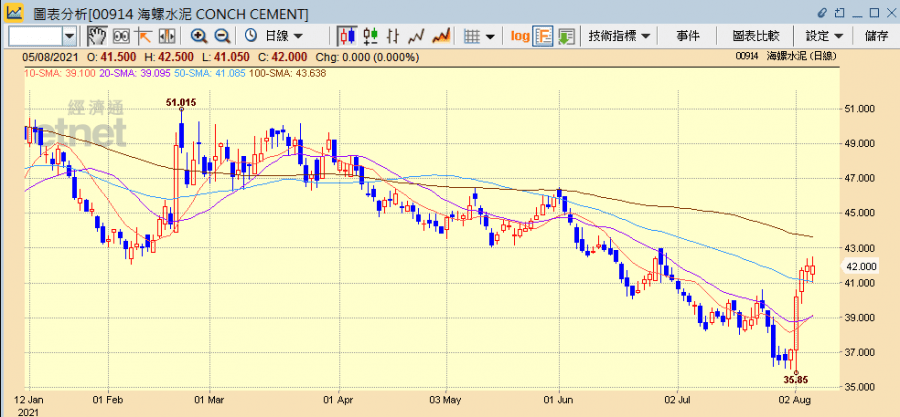Screen dimensions: 900x417
Task: Click the 事件 button
Action: tap(688, 36)
